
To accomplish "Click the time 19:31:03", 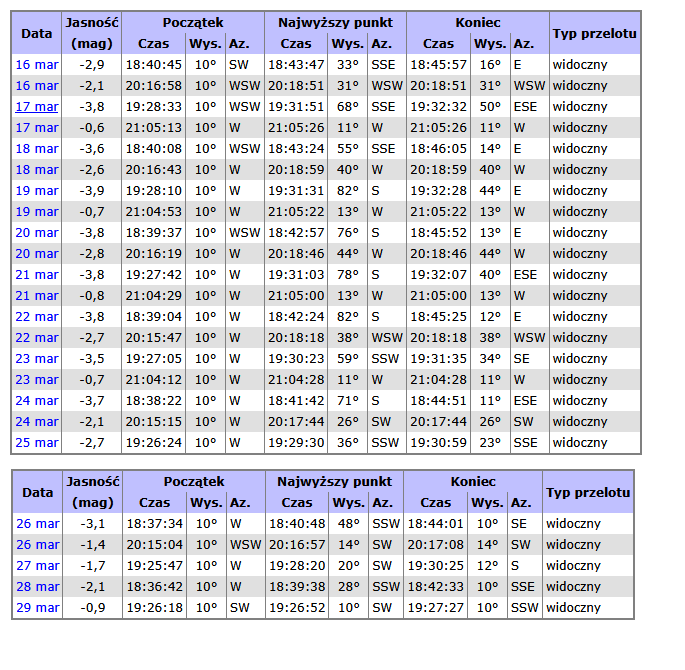I will pos(296,274).
